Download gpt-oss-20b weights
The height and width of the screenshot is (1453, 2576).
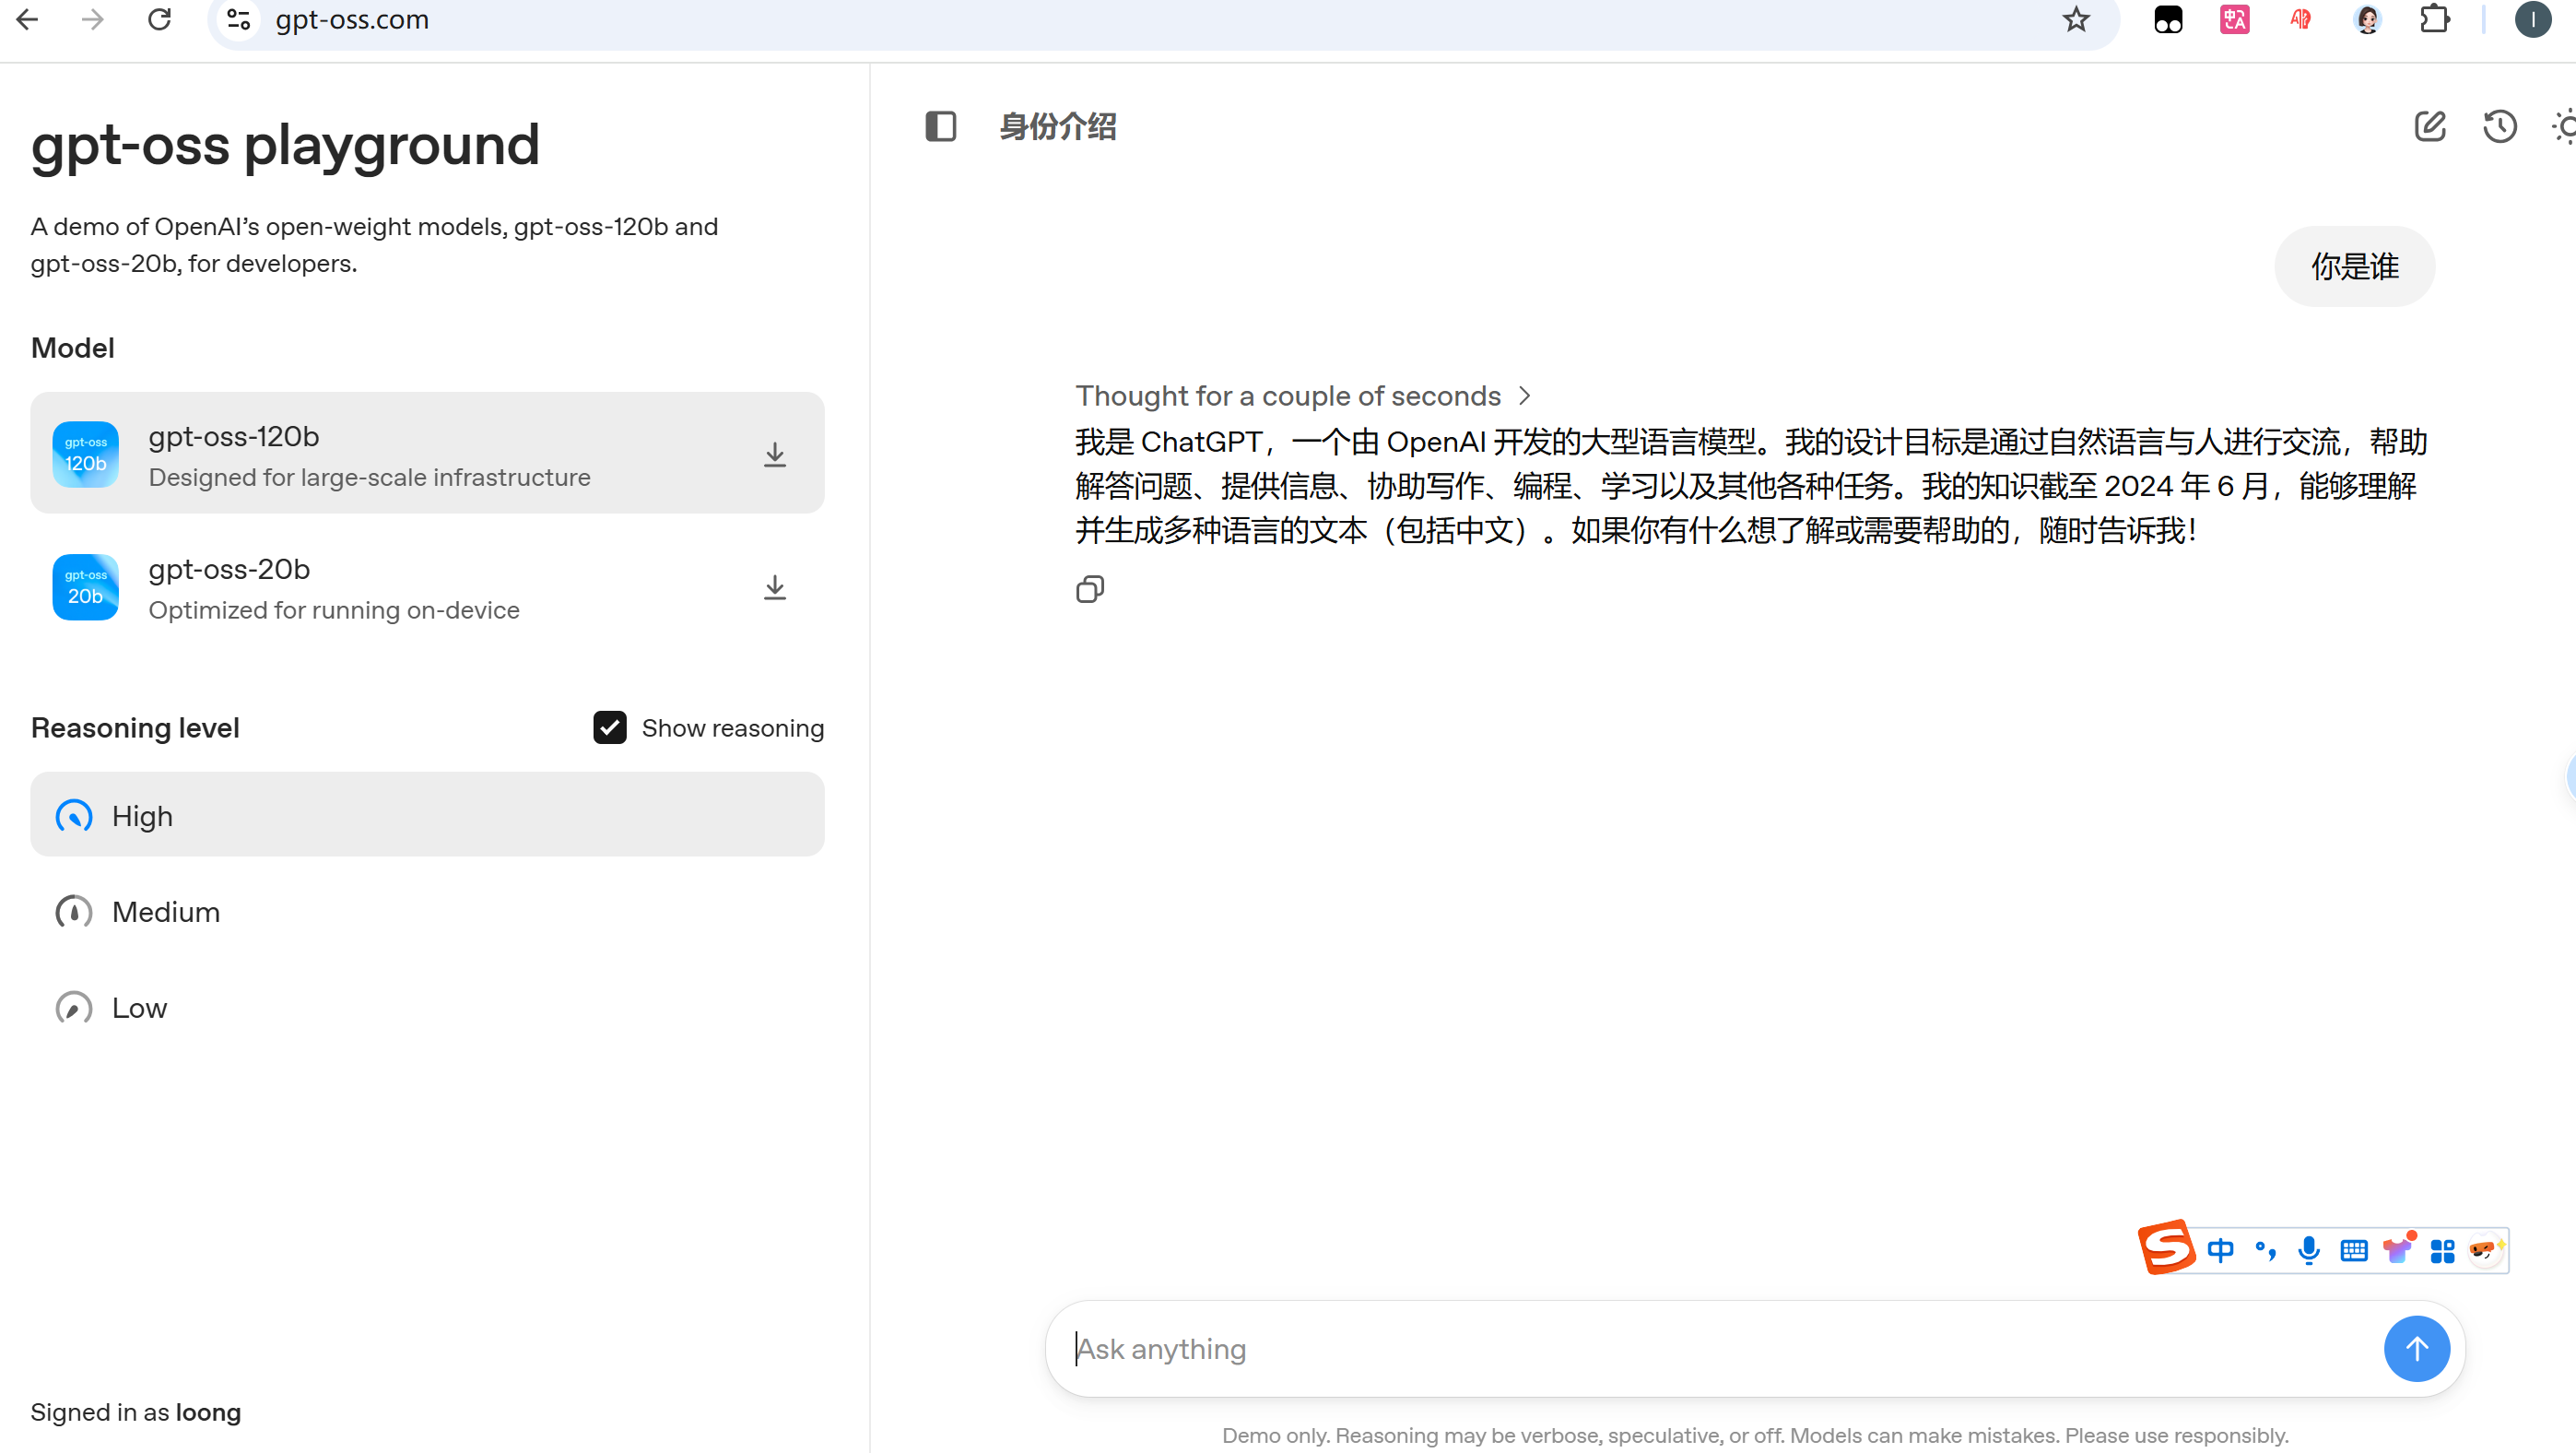(774, 587)
